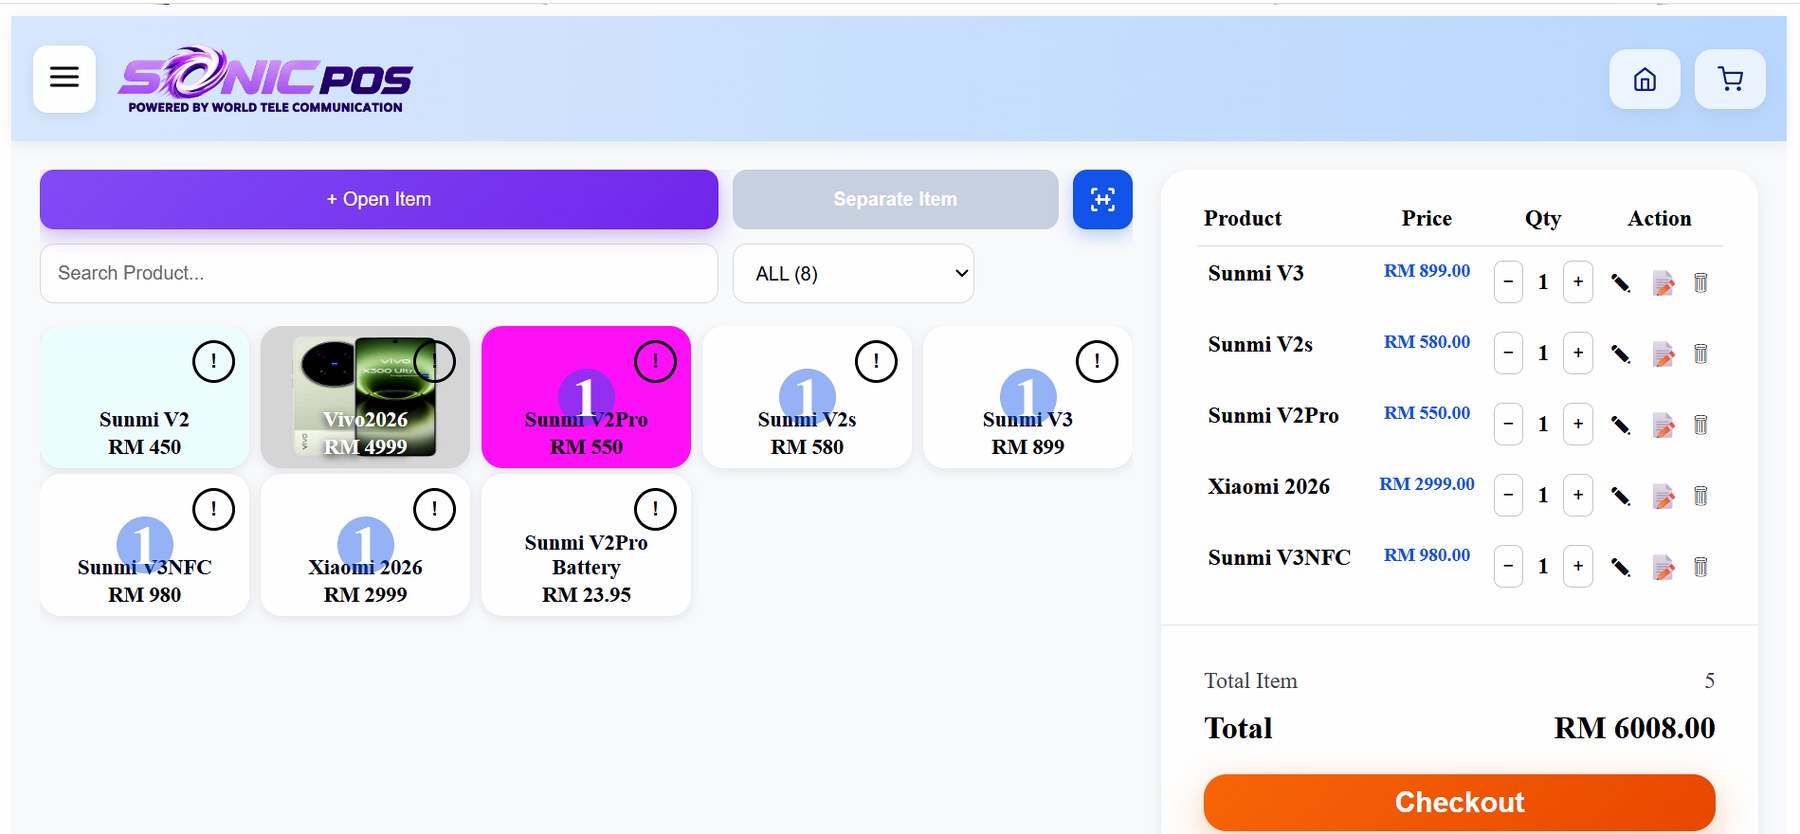Click the barcode scan icon button
The image size is (1800, 834).
[x=1102, y=199]
